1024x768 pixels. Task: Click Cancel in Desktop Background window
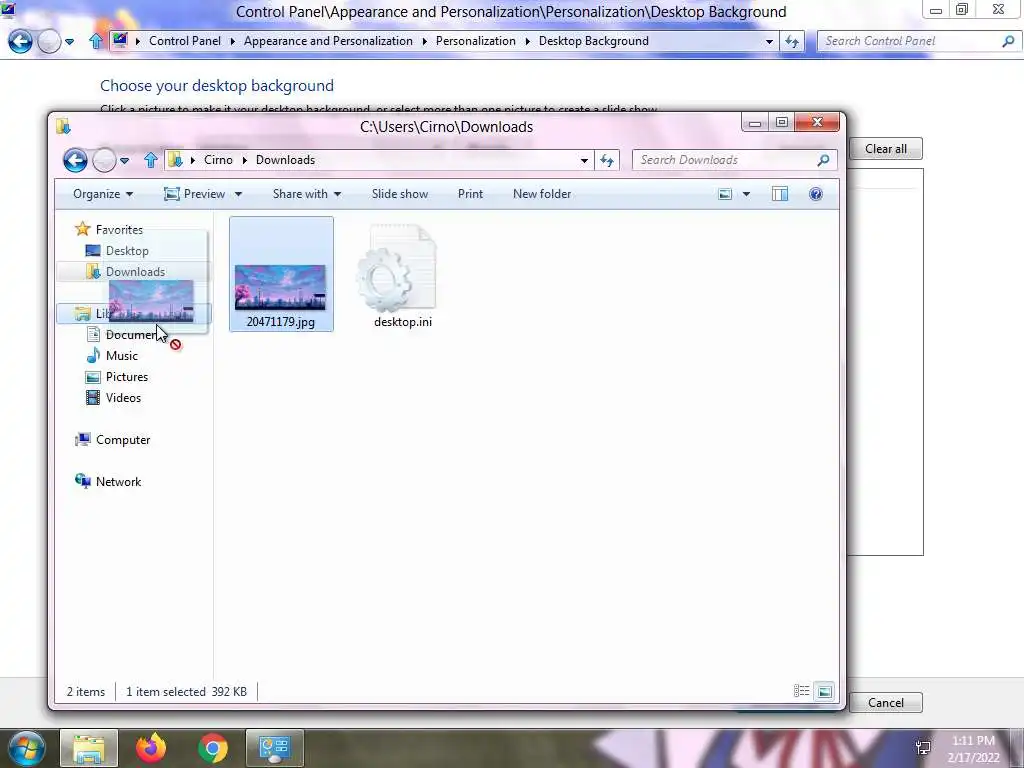click(x=886, y=703)
